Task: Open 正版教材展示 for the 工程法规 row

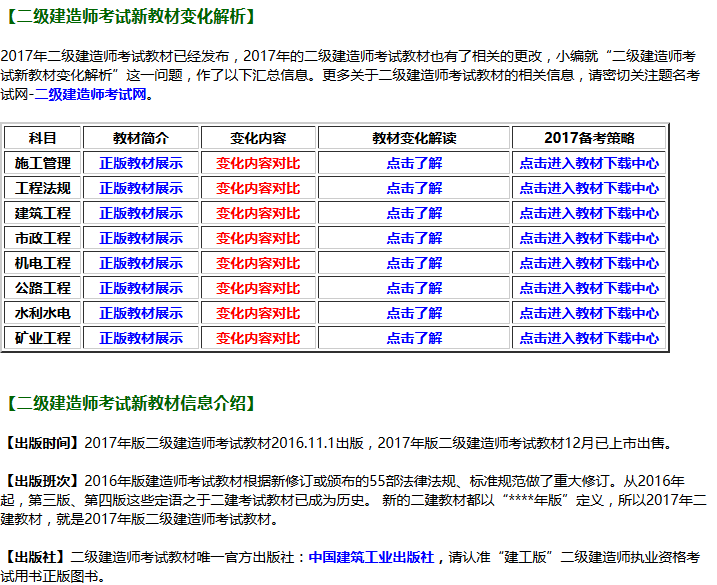Action: [141, 188]
